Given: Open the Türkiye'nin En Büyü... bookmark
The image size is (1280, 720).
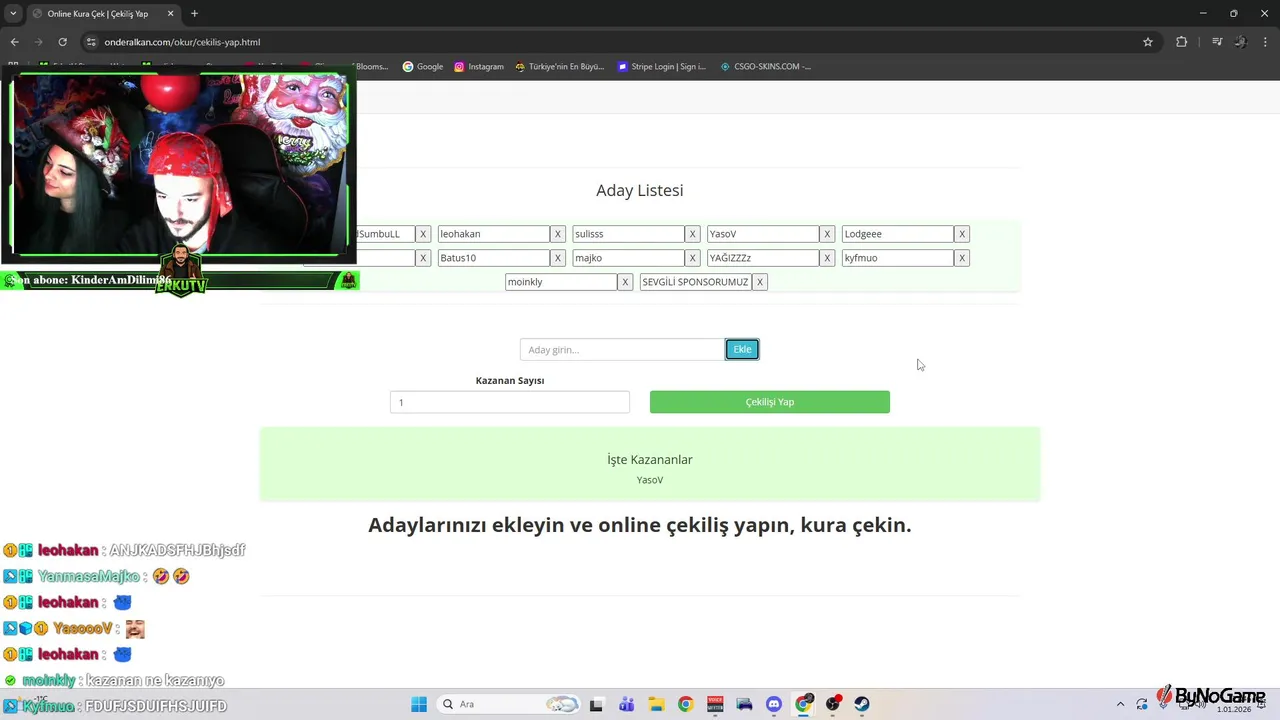Looking at the screenshot, I should pos(560,67).
